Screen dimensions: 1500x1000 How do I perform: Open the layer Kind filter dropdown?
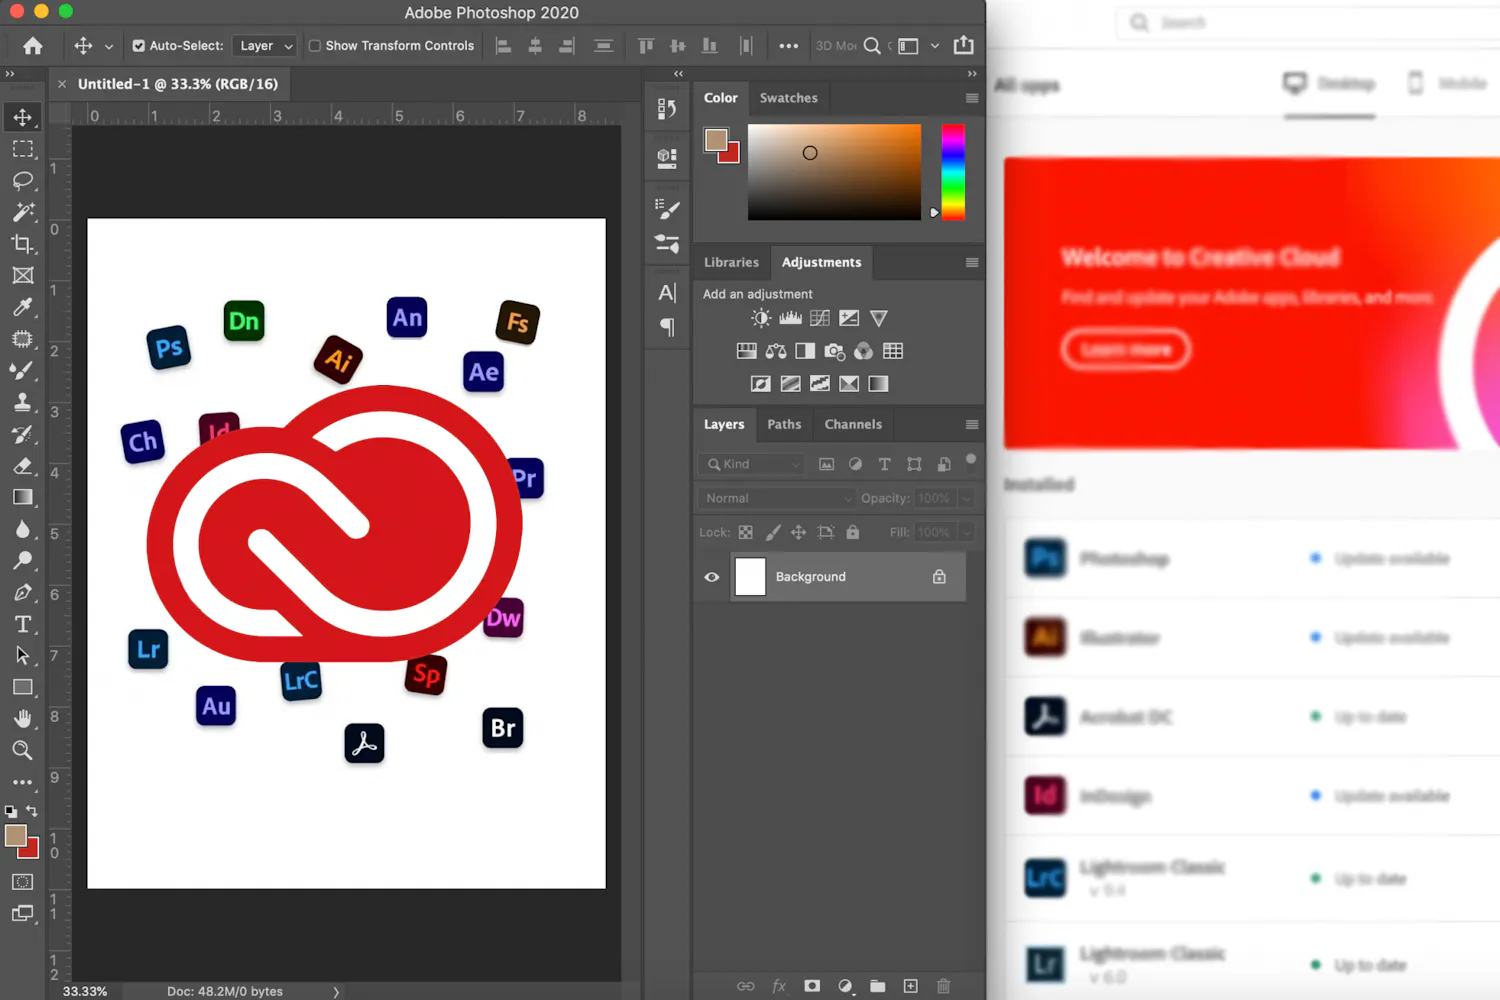coord(754,464)
